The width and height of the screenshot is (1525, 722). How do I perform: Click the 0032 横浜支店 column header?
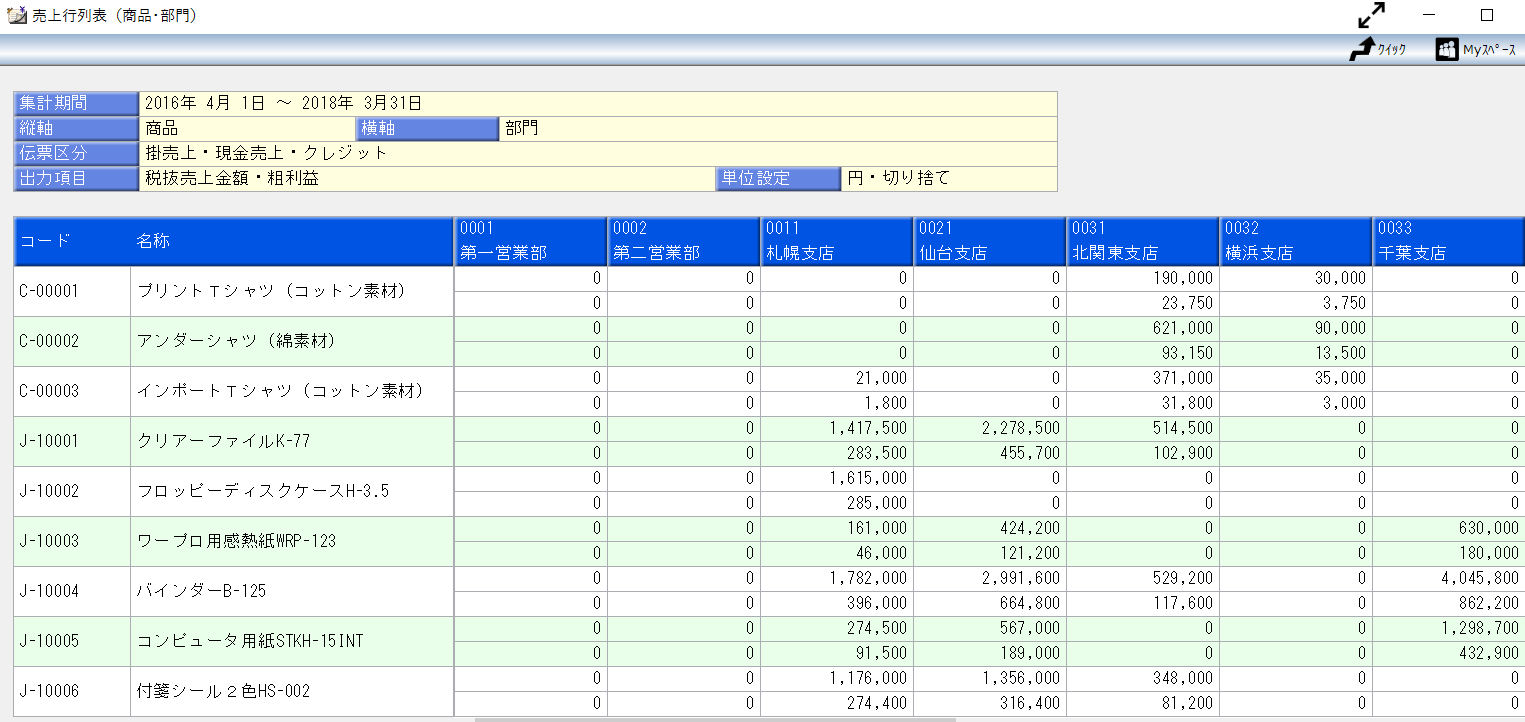tap(1295, 241)
